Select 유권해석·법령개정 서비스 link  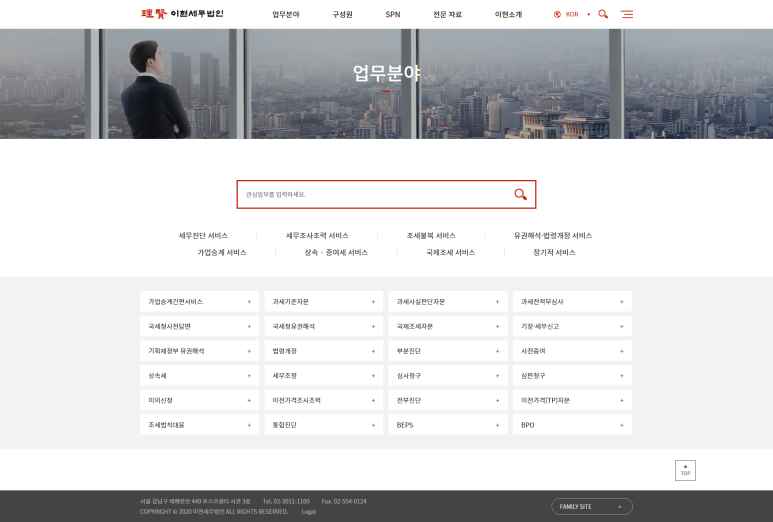(553, 236)
